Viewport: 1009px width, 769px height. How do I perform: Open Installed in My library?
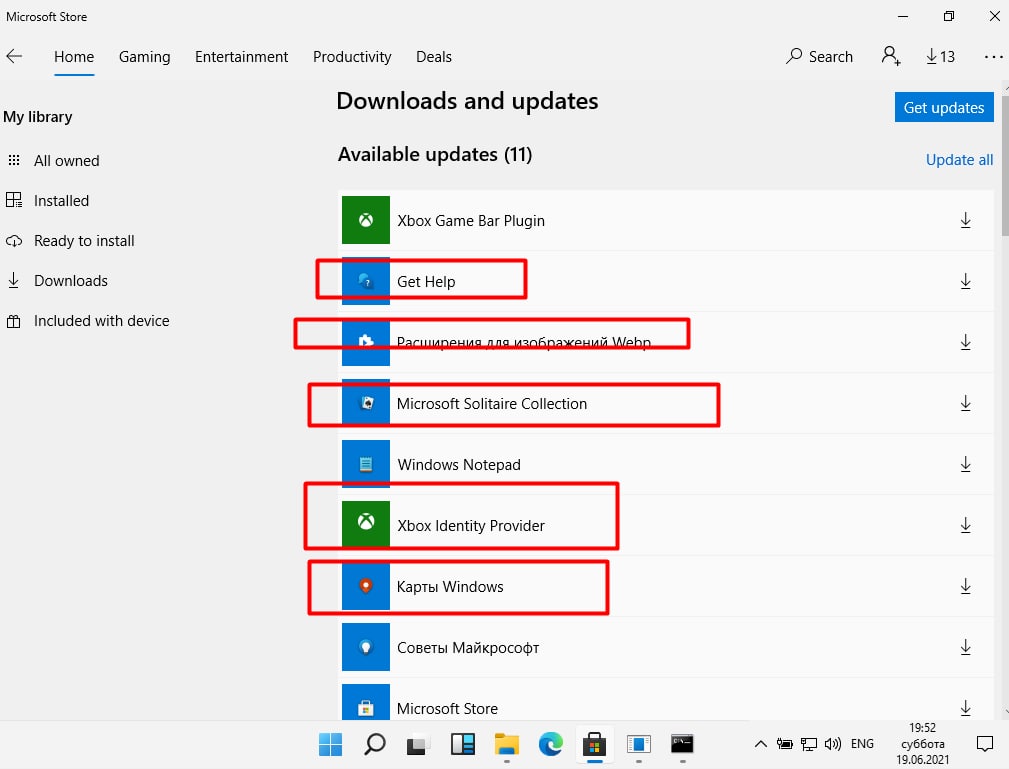click(x=48, y=201)
